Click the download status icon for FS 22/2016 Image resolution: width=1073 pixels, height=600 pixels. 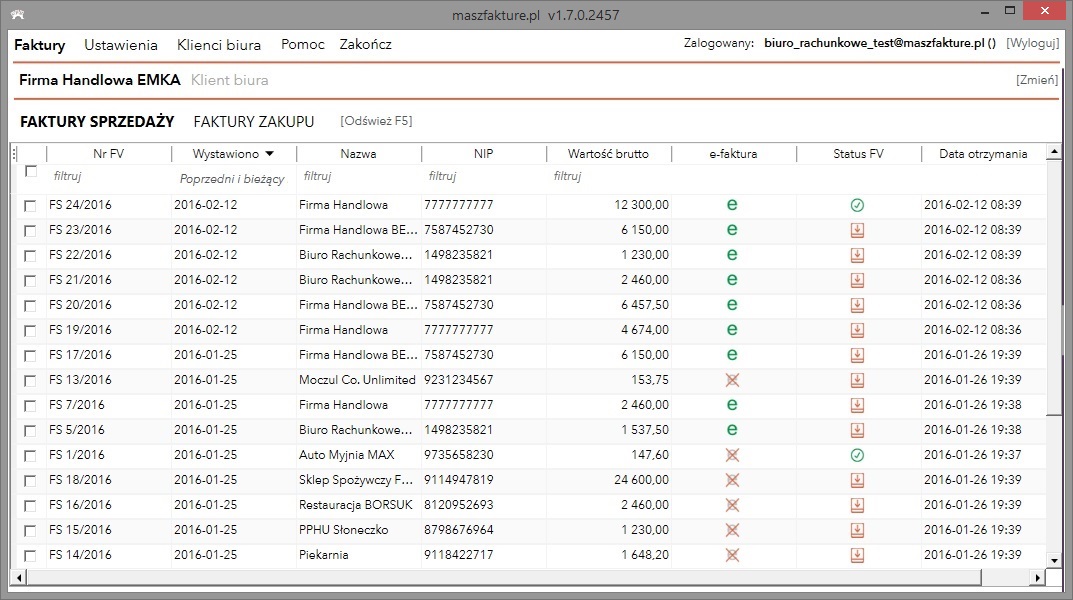click(x=857, y=255)
